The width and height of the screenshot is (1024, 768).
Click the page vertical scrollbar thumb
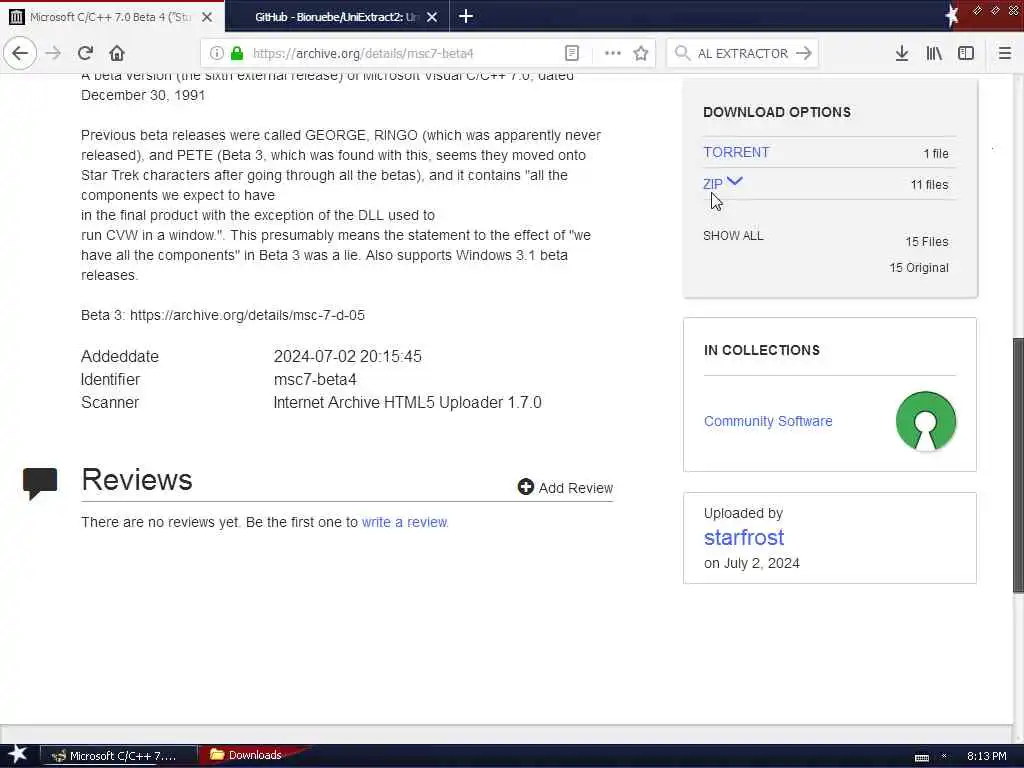pyautogui.click(x=1018, y=465)
